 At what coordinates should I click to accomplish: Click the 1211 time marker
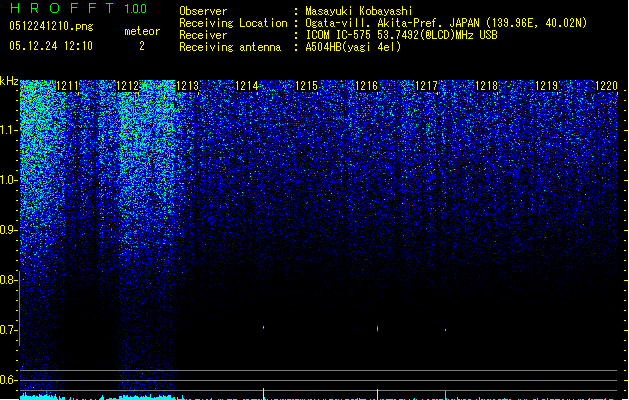[x=67, y=86]
